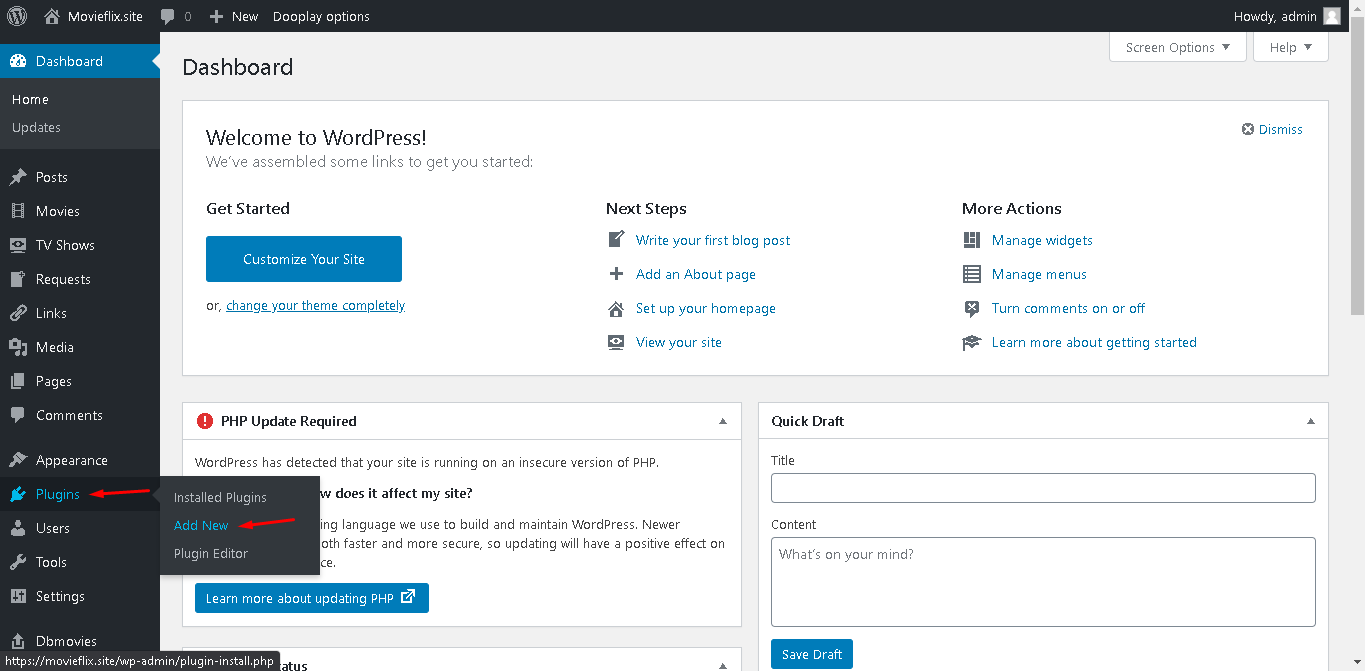Choose Add New in Plugins submenu

pos(201,525)
